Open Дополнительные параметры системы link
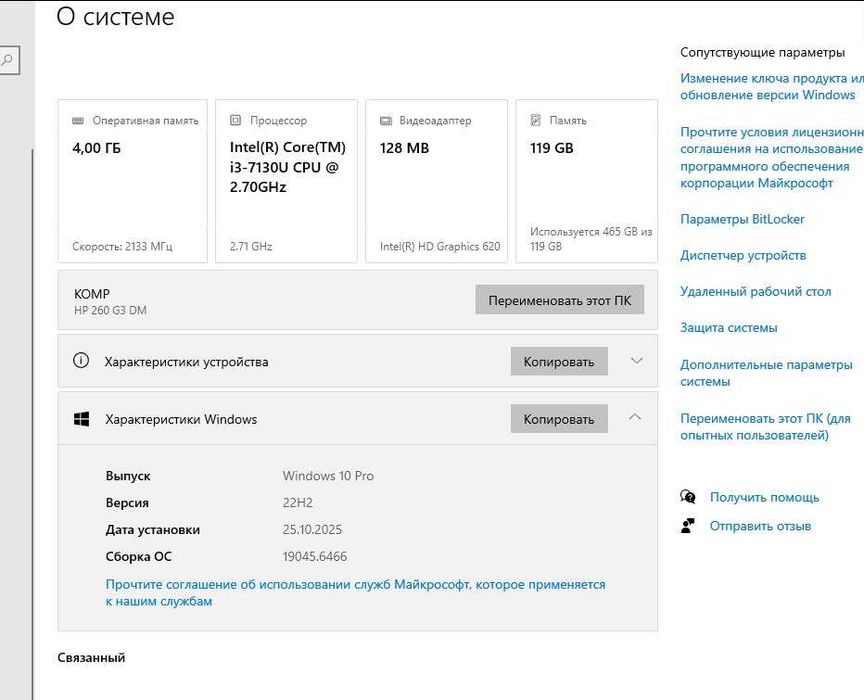The height and width of the screenshot is (700, 864). [x=766, y=373]
